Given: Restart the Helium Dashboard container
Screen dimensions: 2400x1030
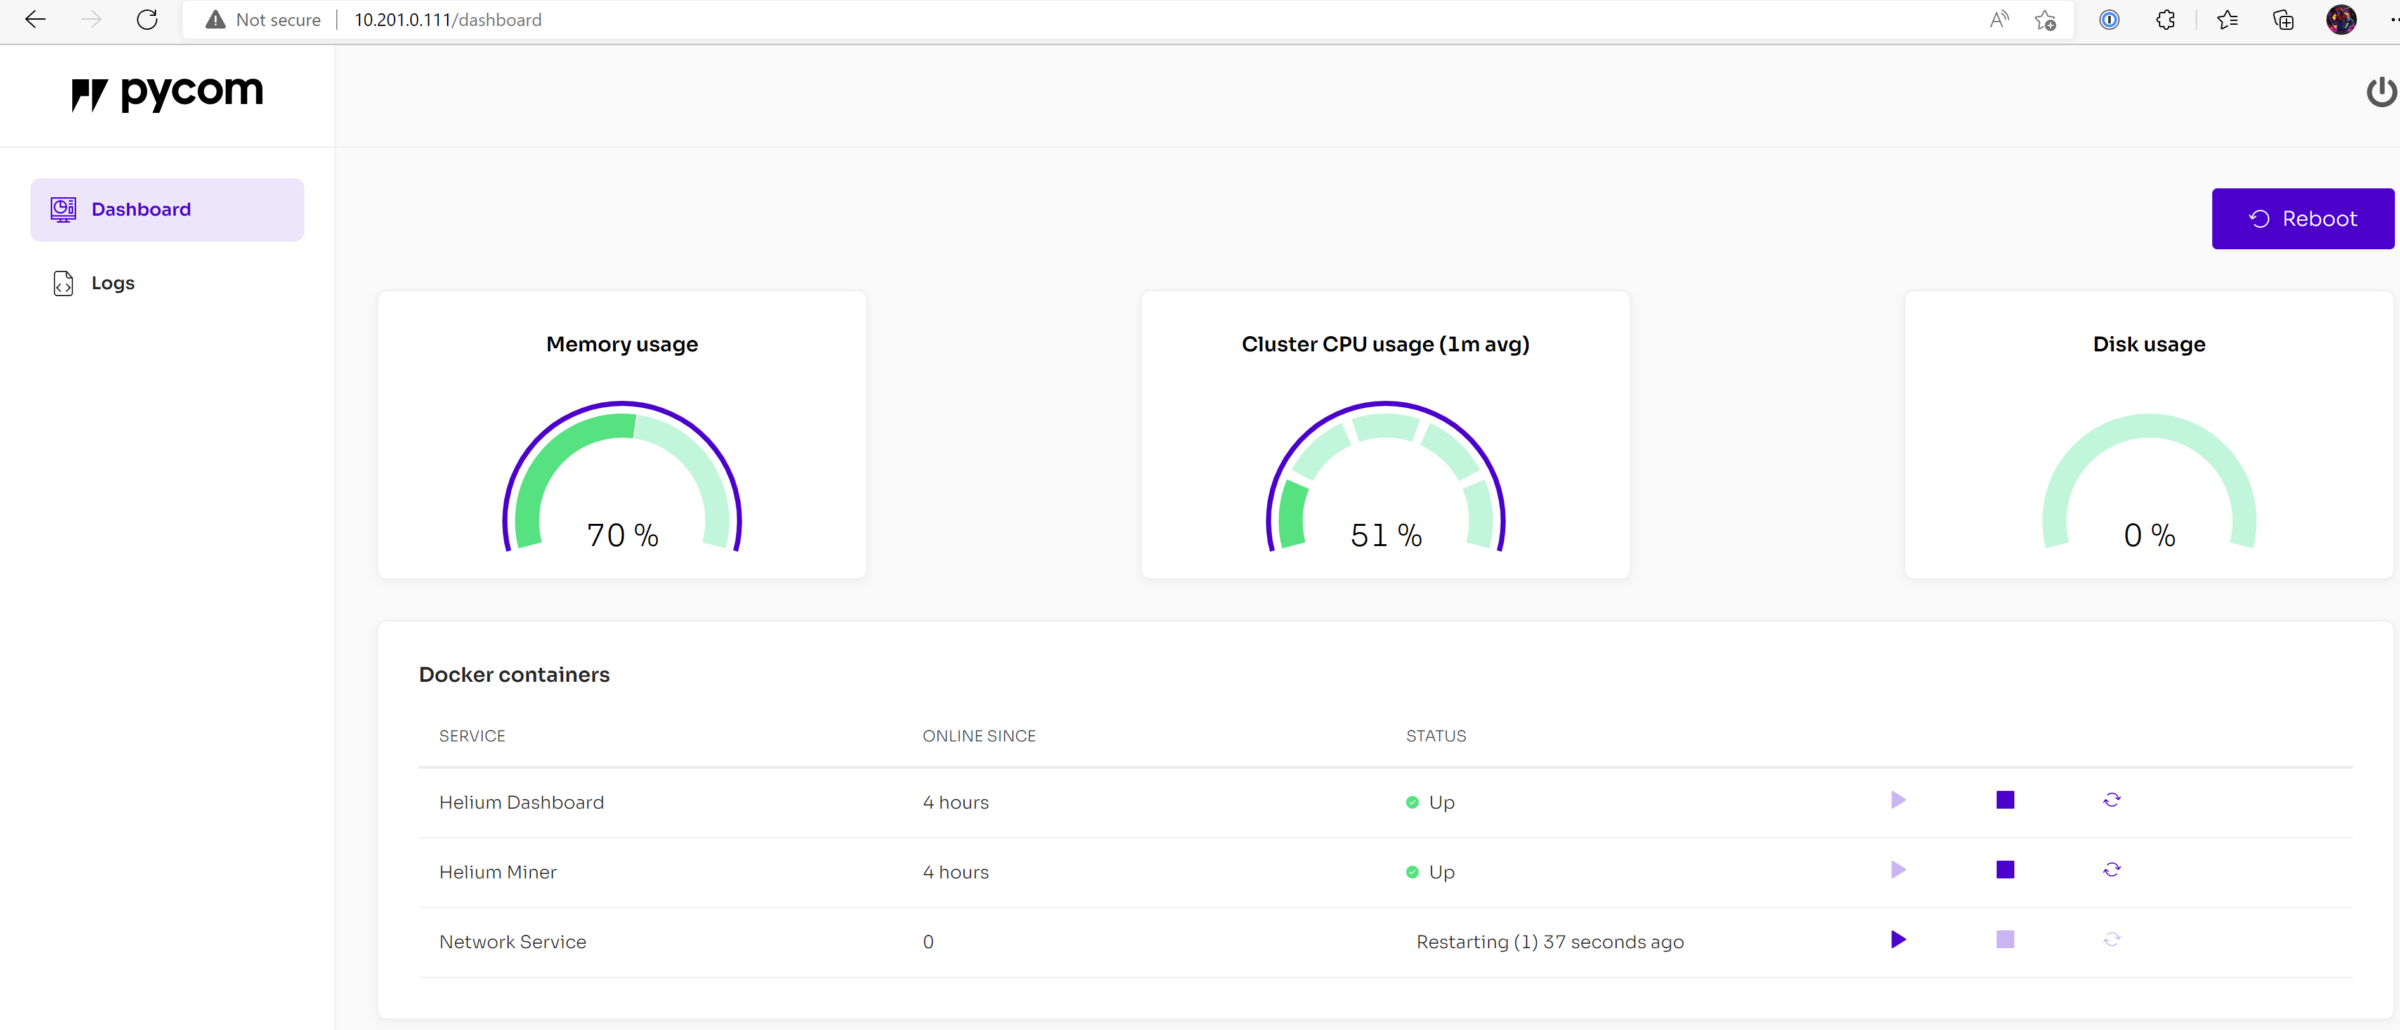Looking at the screenshot, I should (2111, 800).
